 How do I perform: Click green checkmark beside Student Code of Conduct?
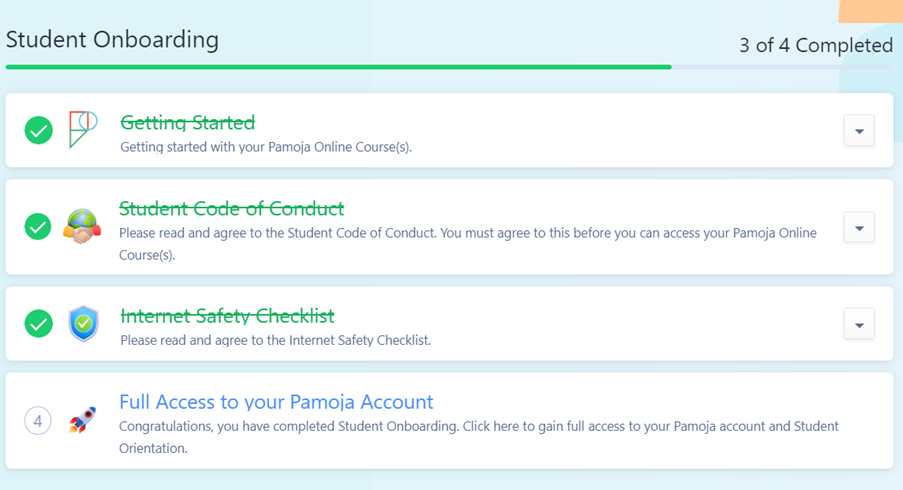(38, 227)
